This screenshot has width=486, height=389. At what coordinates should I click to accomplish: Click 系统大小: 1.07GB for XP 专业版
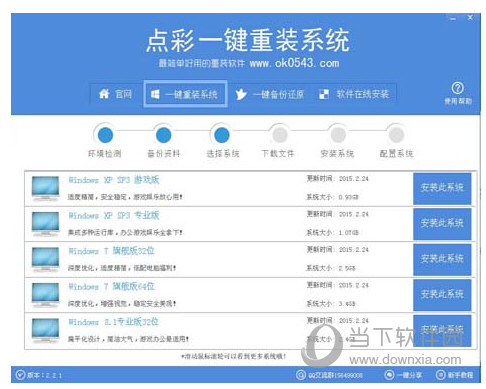(332, 232)
